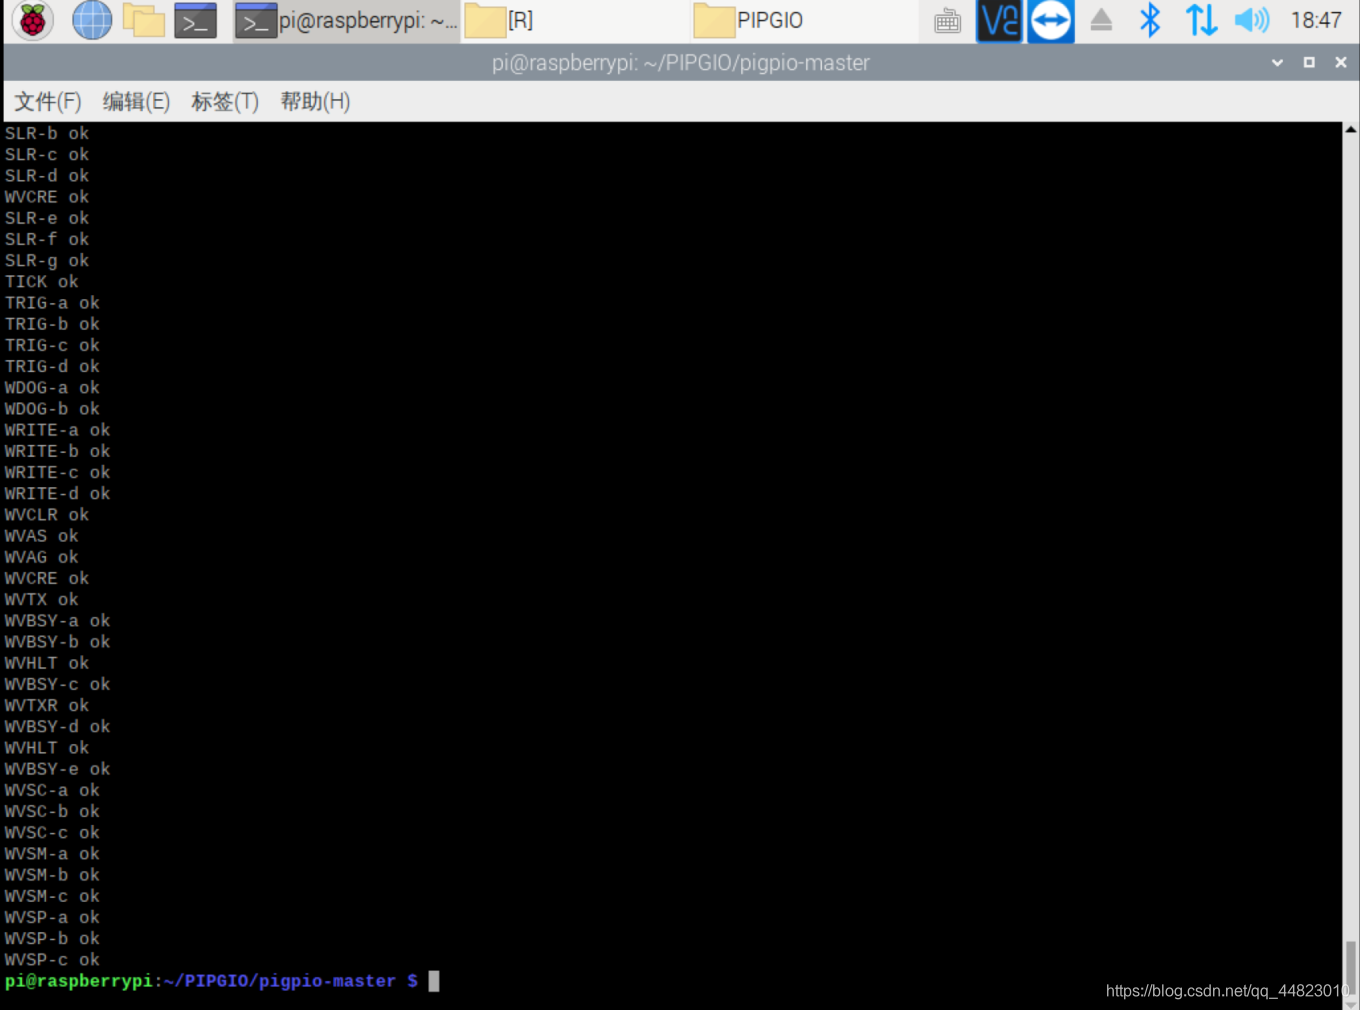The height and width of the screenshot is (1010, 1360).
Task: Open the Bluetooth menu
Action: (1150, 20)
